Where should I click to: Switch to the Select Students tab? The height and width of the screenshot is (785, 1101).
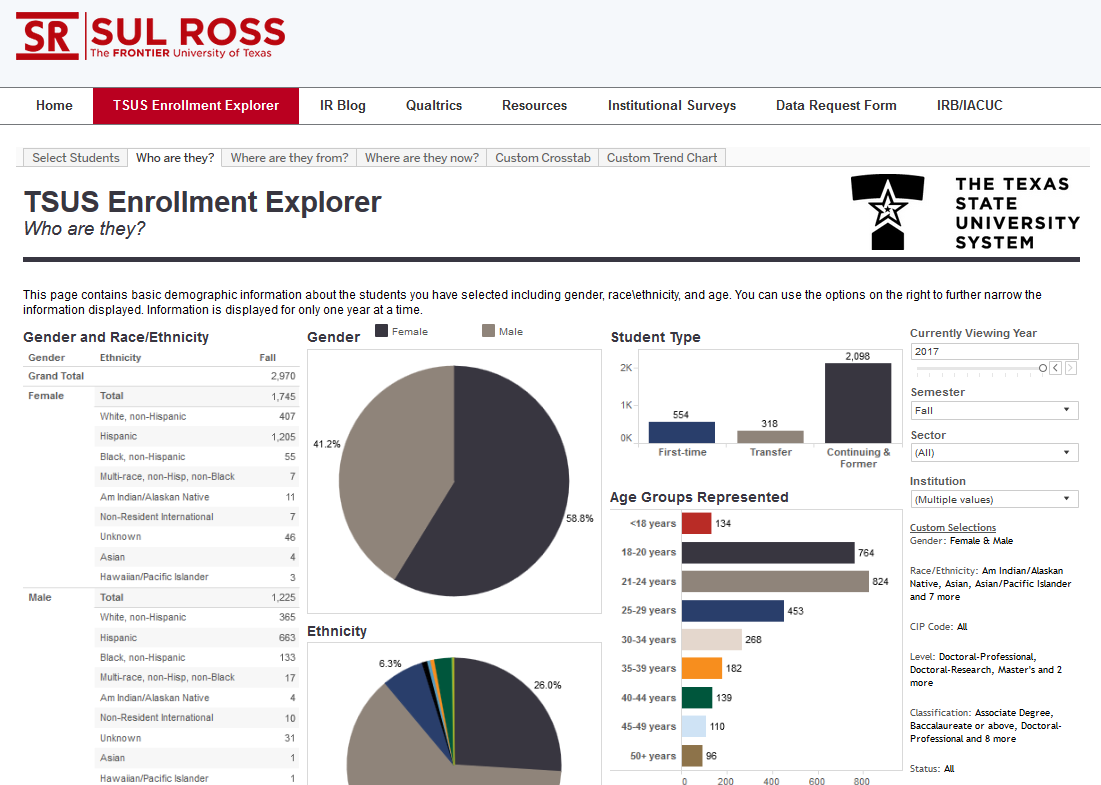click(x=75, y=158)
